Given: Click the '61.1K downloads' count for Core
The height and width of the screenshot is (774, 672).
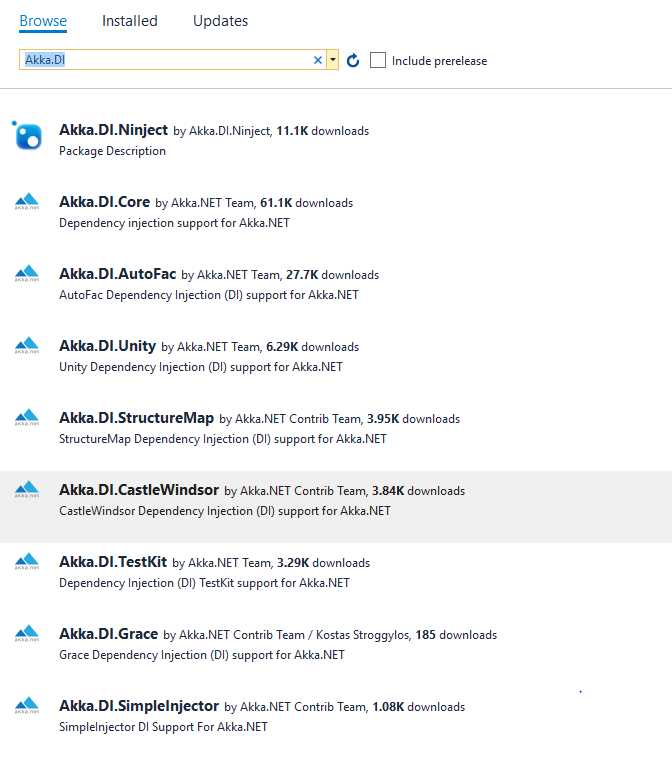Looking at the screenshot, I should pyautogui.click(x=307, y=203).
